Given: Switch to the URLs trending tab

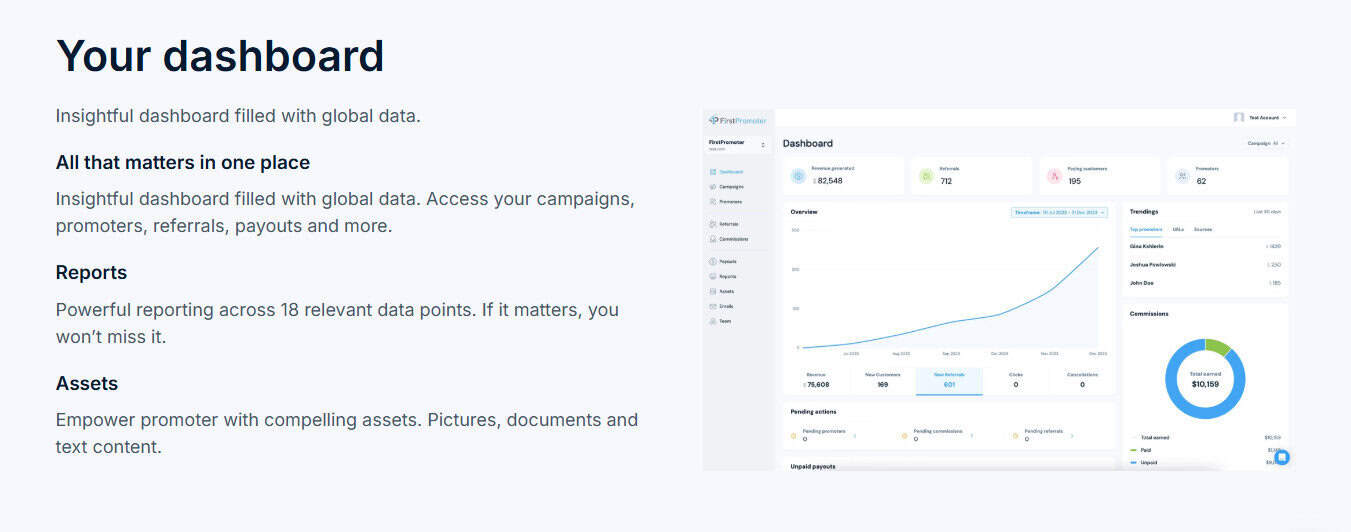Looking at the screenshot, I should point(1178,229).
